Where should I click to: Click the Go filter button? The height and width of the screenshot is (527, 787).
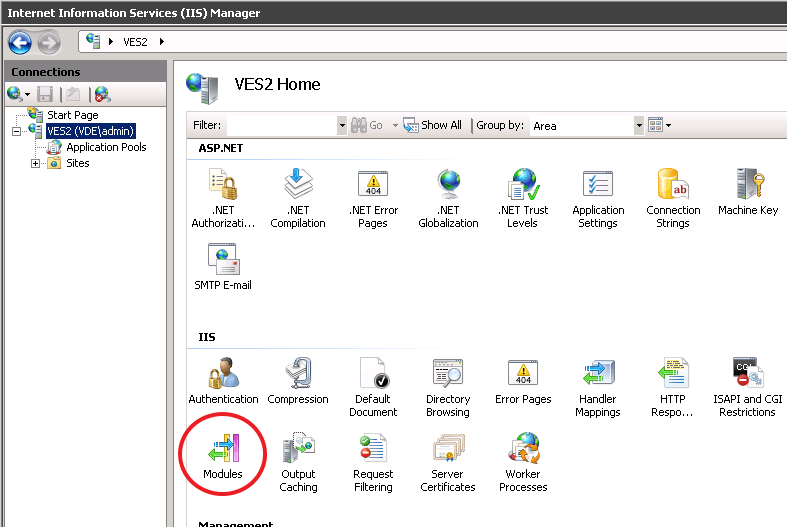(x=367, y=125)
